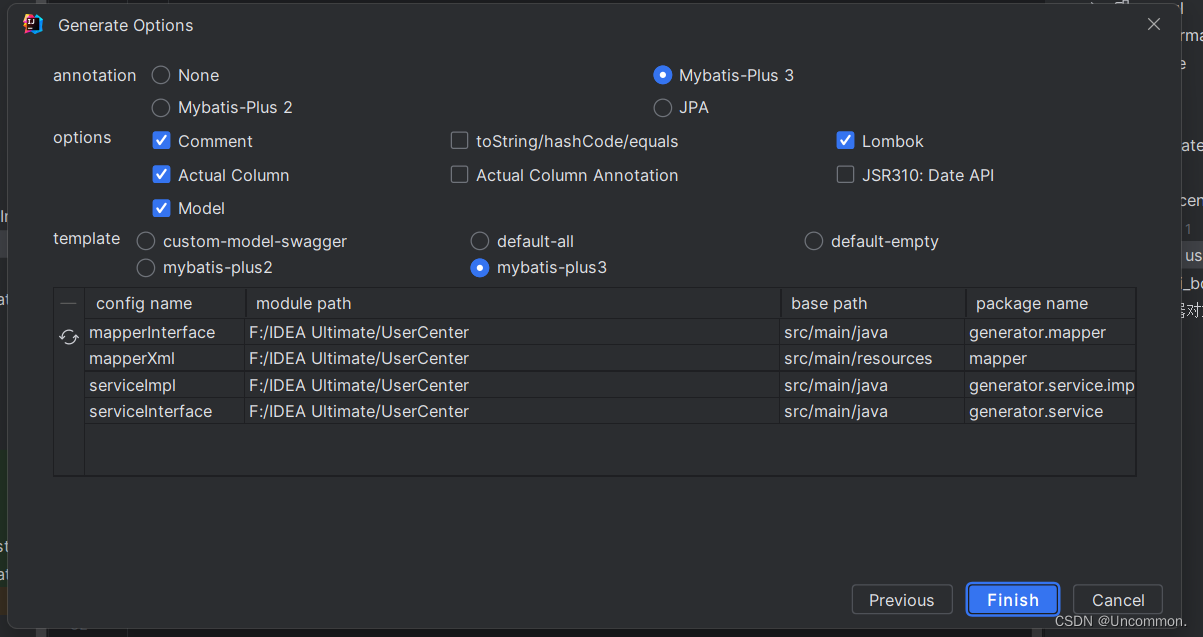1203x637 pixels.
Task: Go back with the Previous button
Action: tap(901, 600)
